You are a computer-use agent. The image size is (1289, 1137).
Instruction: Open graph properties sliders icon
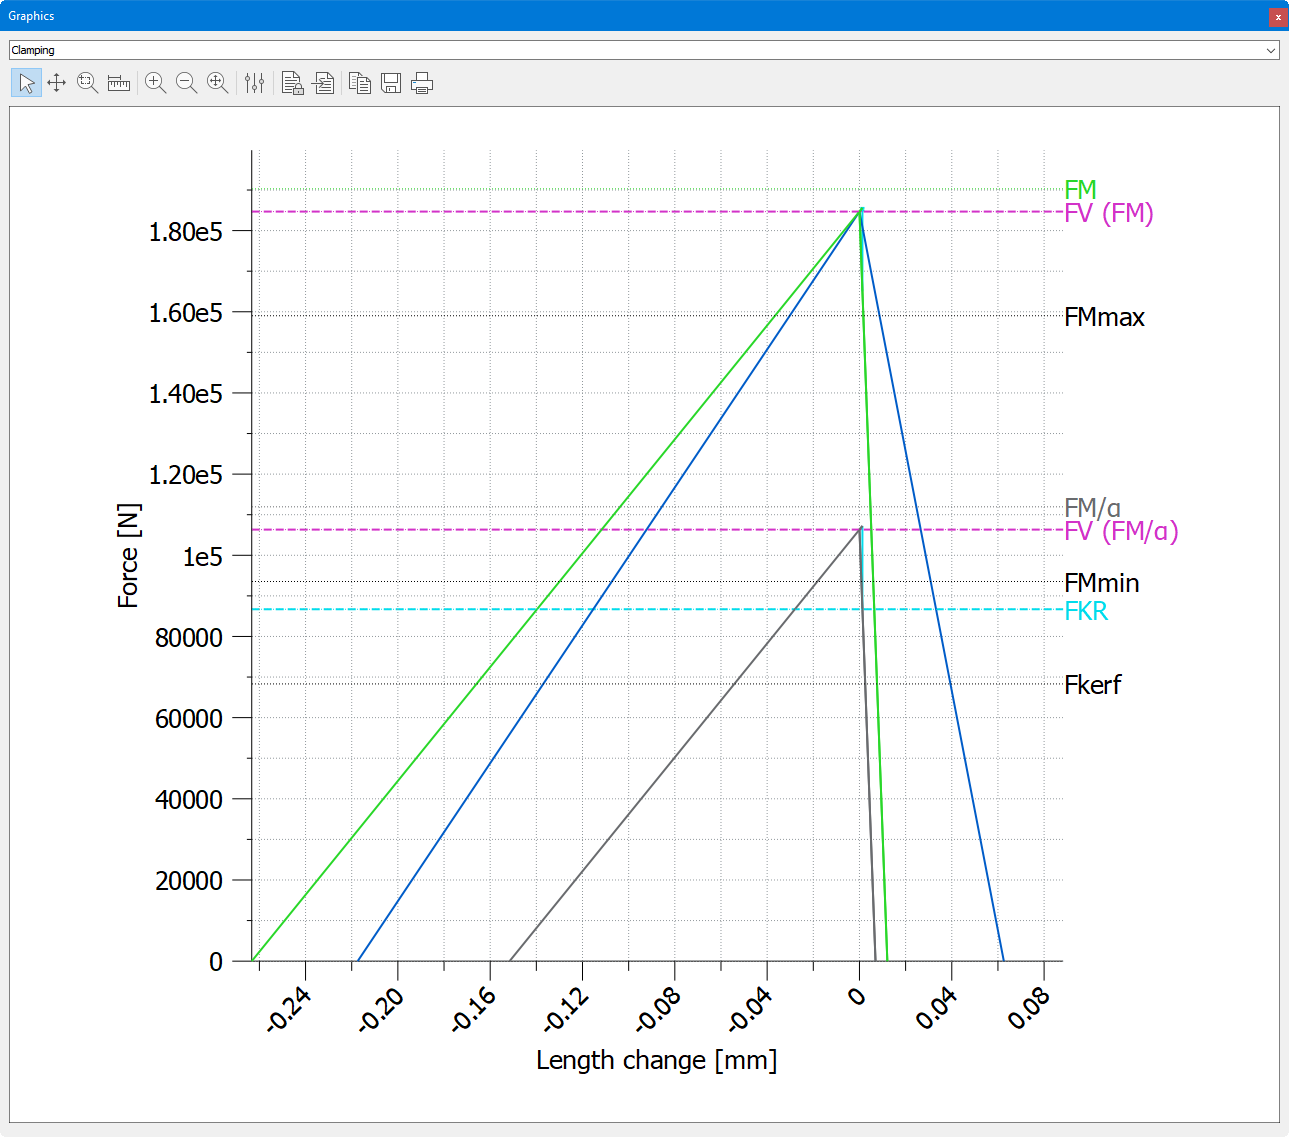255,83
